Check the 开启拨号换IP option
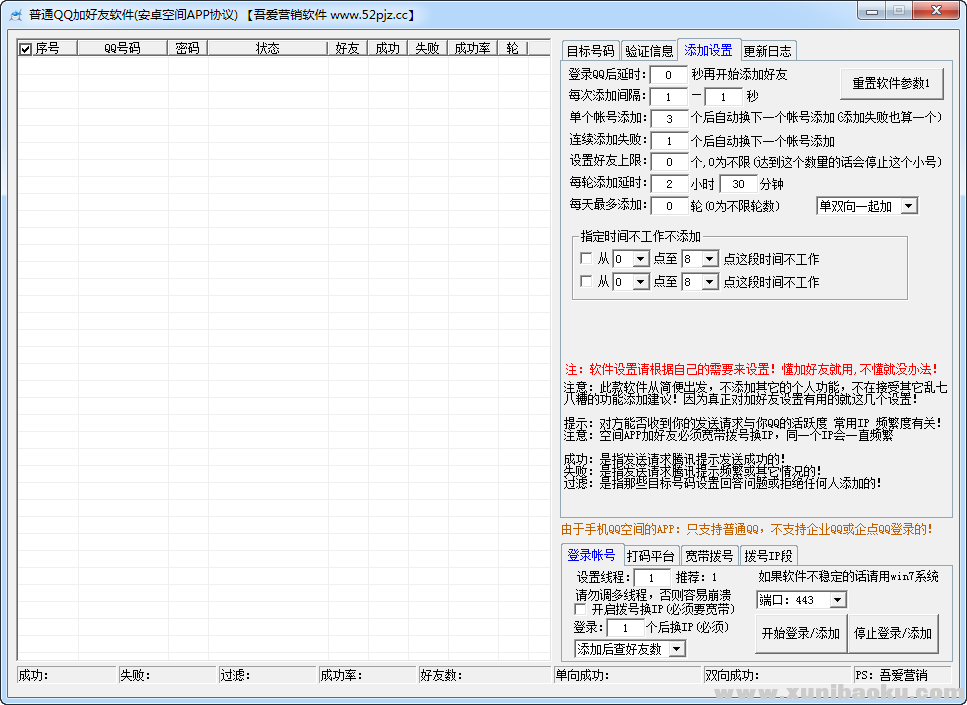Screen dimensions: 967x705 [581, 609]
